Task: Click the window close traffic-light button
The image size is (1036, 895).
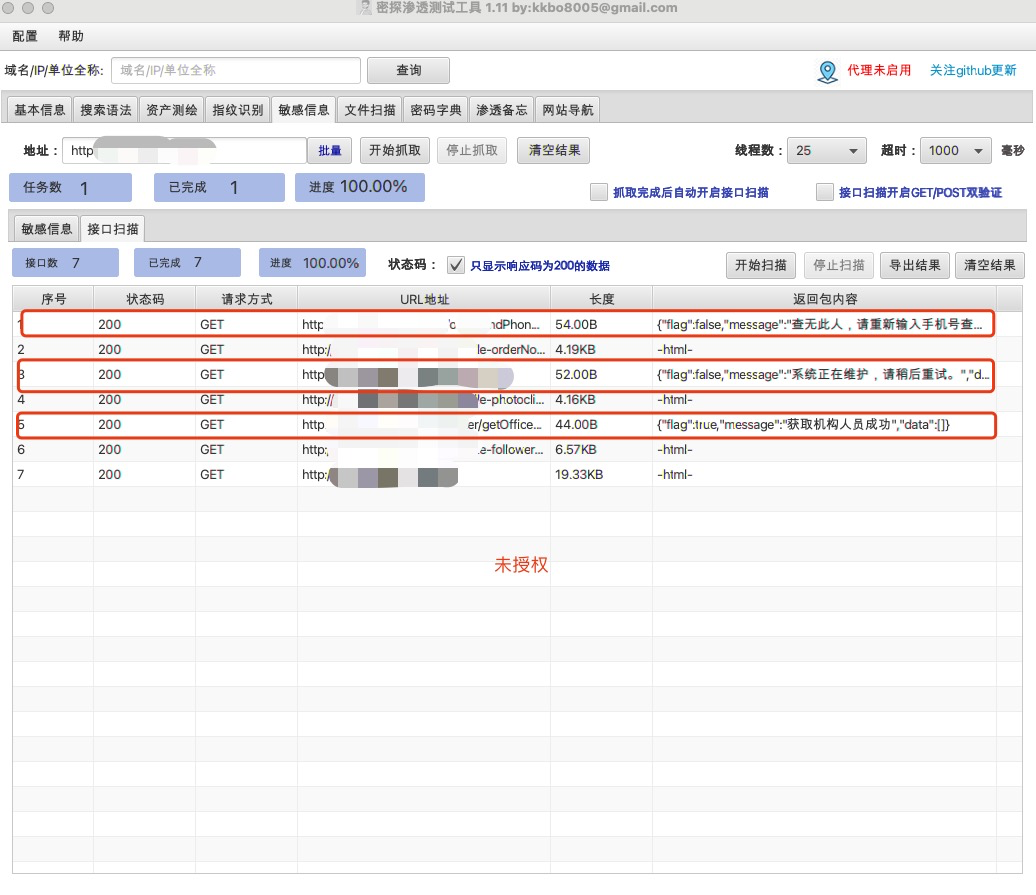Action: coord(9,8)
